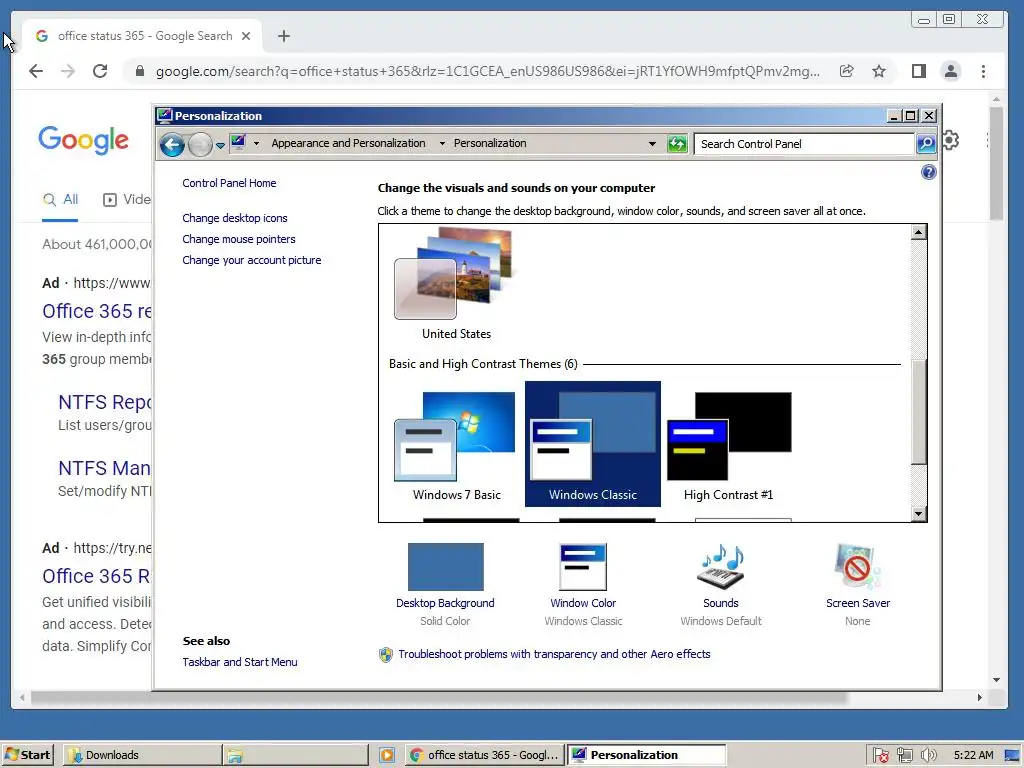
Task: Click the forward arrow in Personalization window
Action: click(x=200, y=144)
